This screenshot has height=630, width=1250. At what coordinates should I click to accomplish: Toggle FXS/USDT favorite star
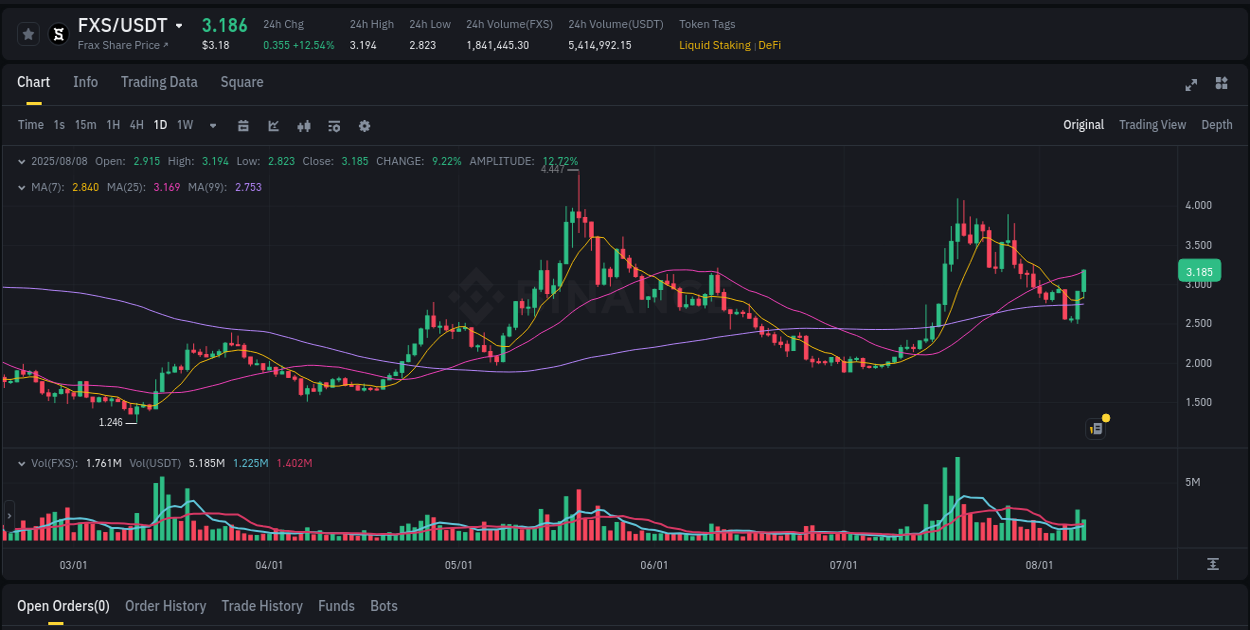pos(28,33)
